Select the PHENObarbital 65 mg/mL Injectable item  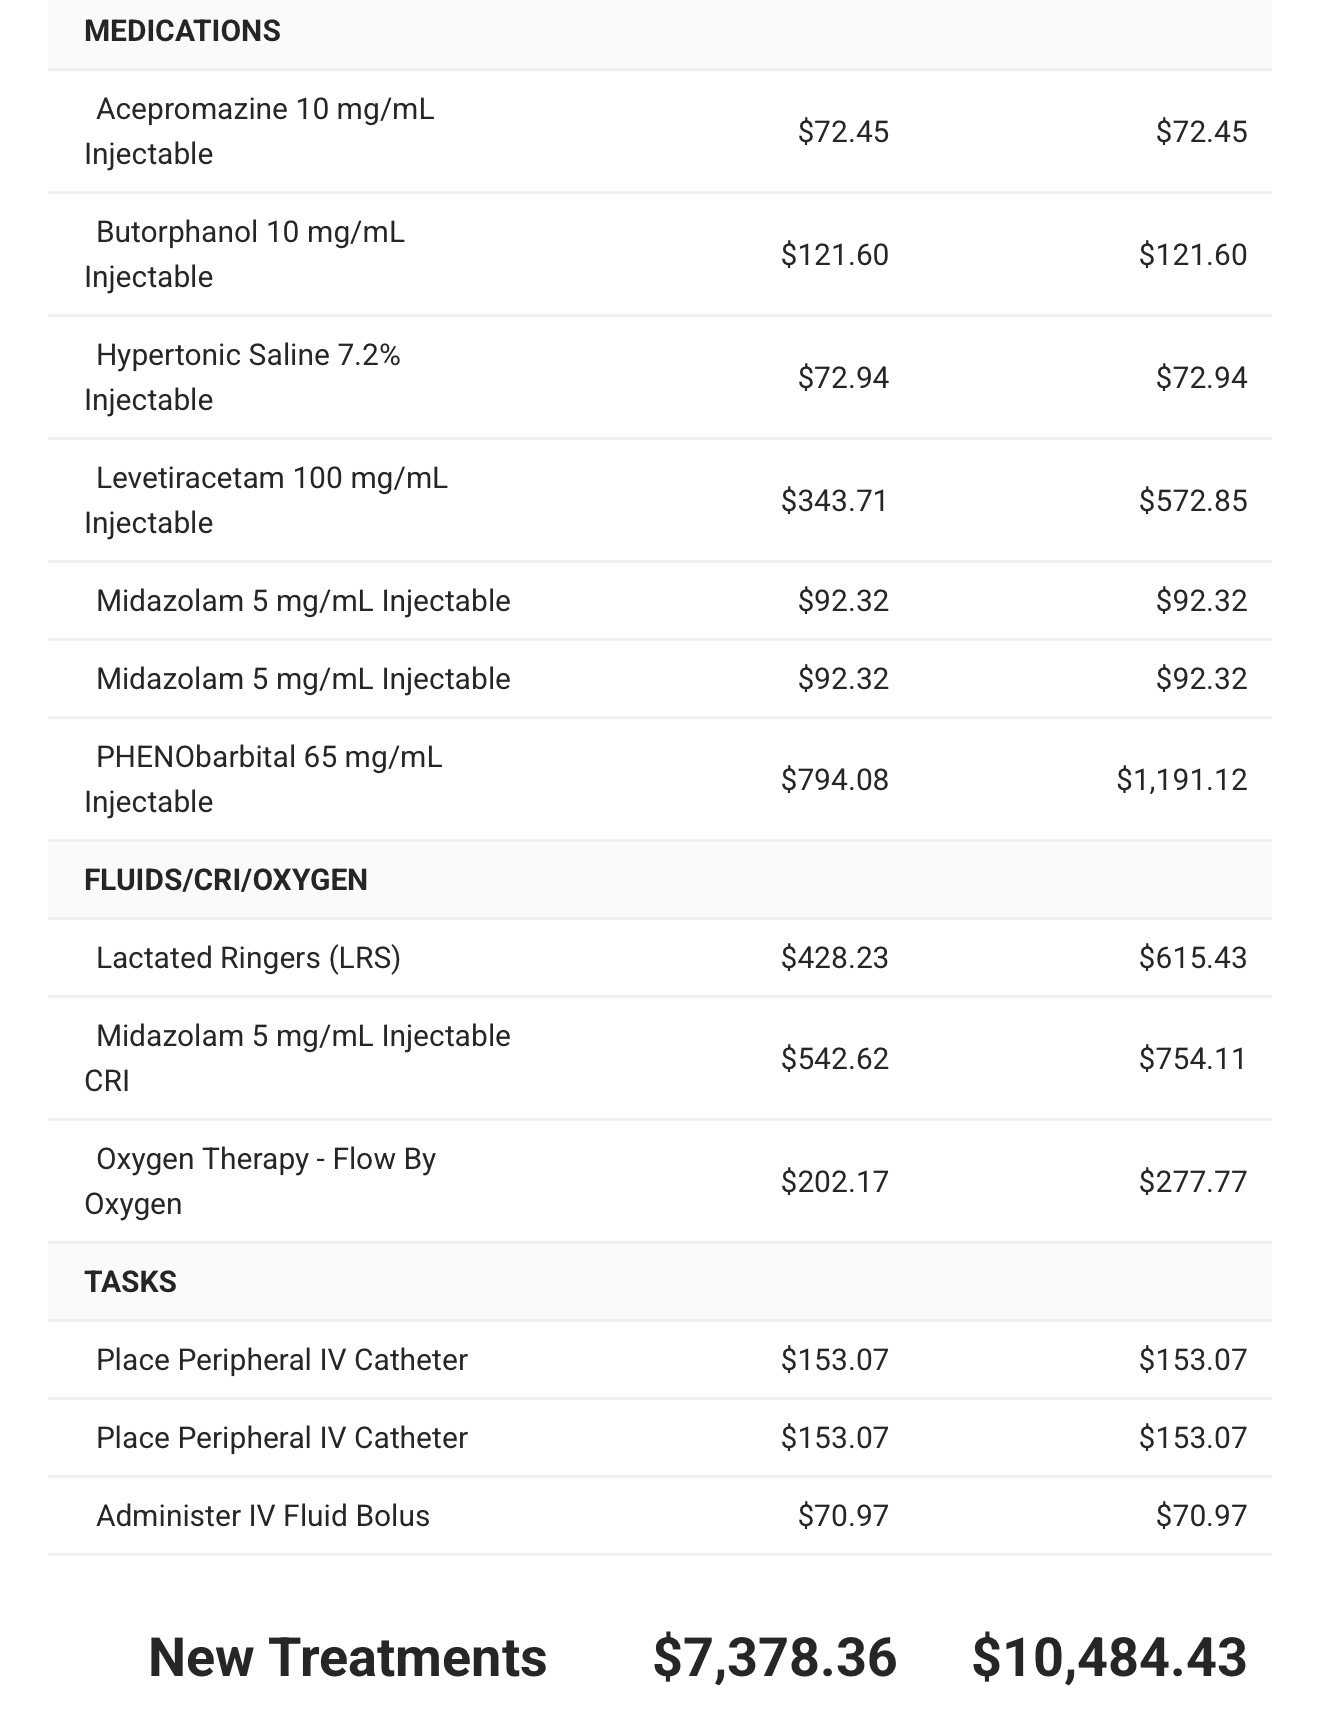click(x=263, y=779)
